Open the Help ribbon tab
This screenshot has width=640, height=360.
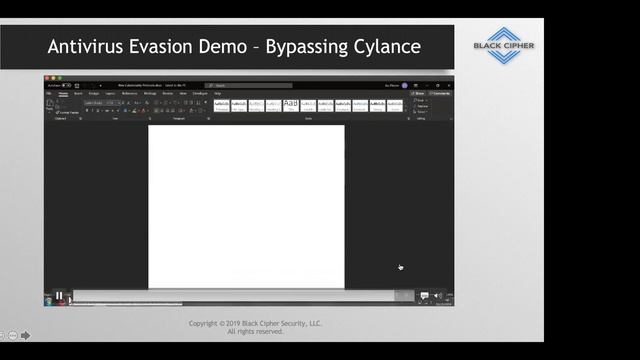(x=218, y=93)
